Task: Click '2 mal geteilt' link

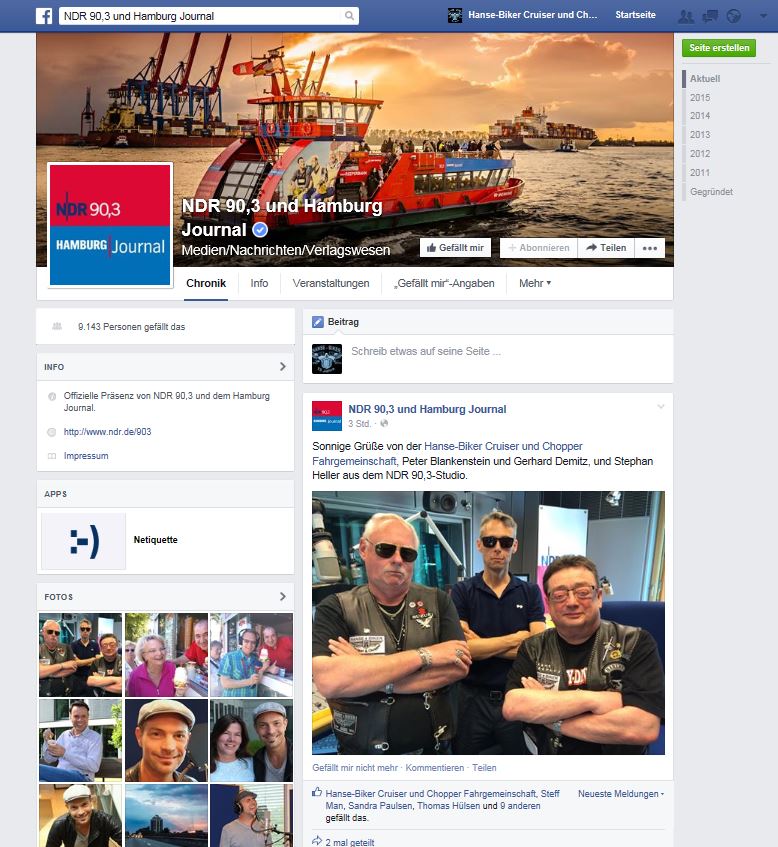Action: click(350, 842)
